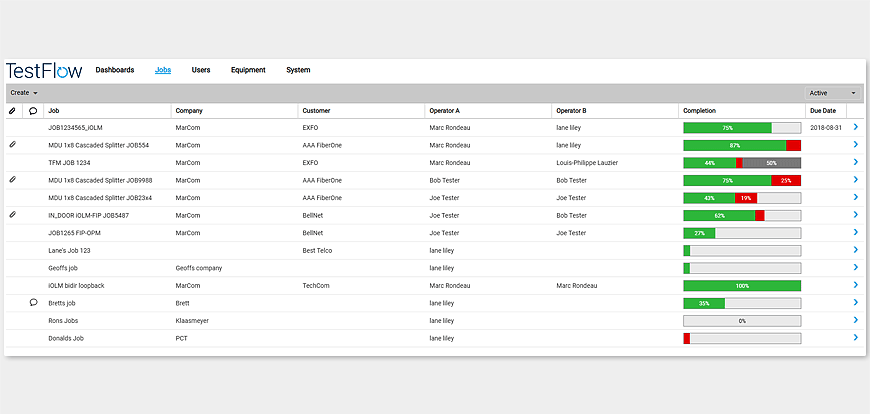Screen dimensions: 870x414
Task: Click company cell Brett
Action: tap(183, 304)
